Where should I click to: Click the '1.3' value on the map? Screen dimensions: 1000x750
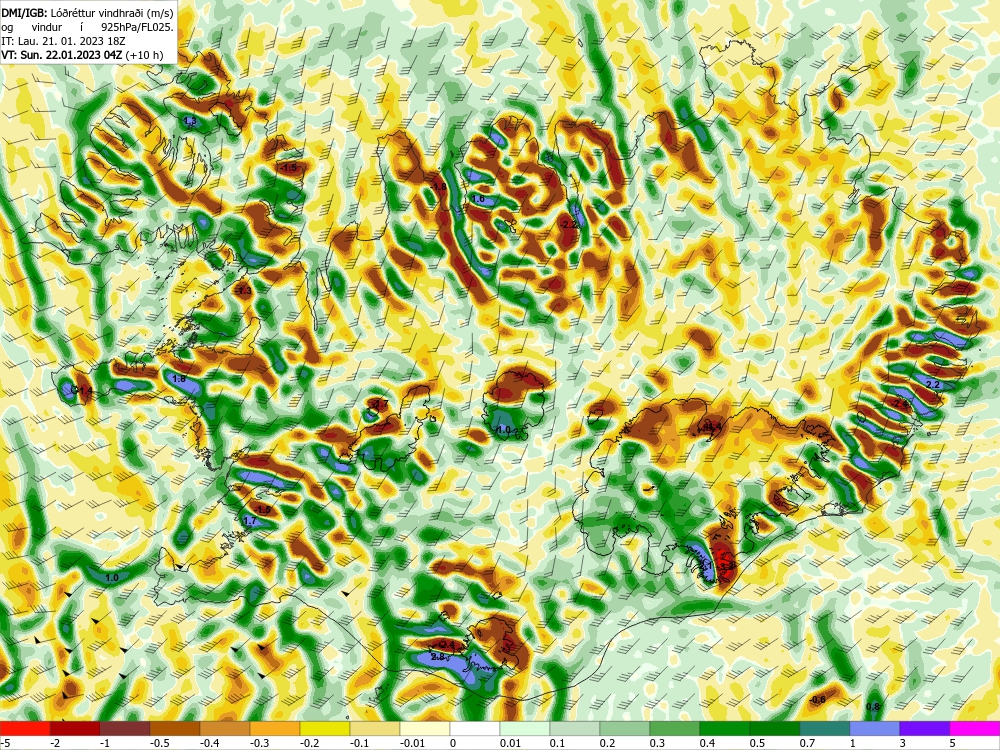point(190,121)
